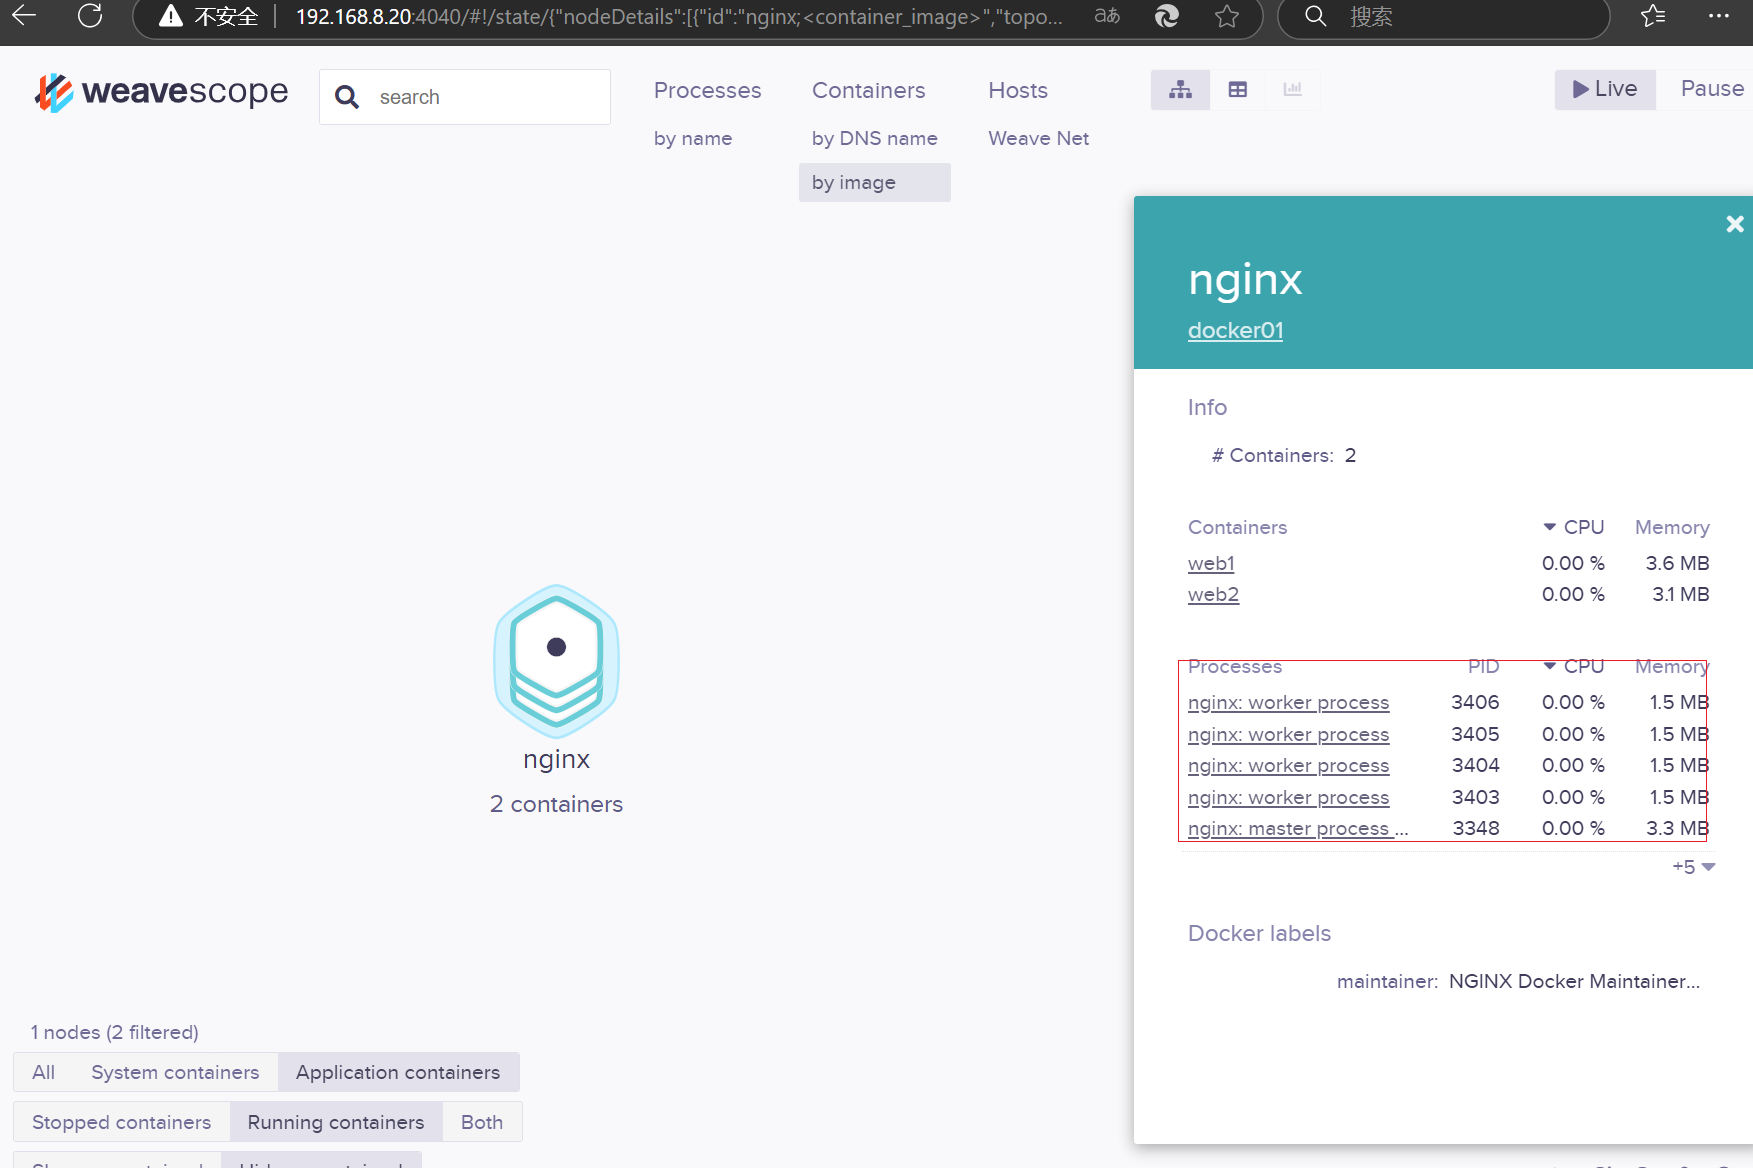Filter to System containers
The height and width of the screenshot is (1168, 1753).
tap(175, 1072)
